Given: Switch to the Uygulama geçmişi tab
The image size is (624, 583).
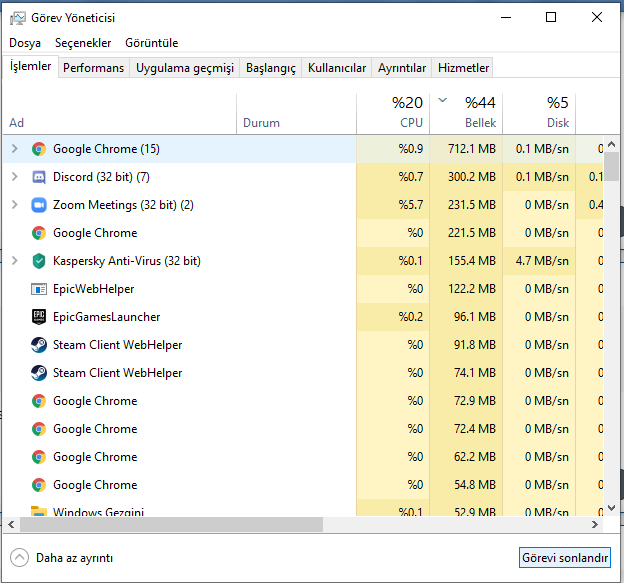Looking at the screenshot, I should [x=185, y=68].
